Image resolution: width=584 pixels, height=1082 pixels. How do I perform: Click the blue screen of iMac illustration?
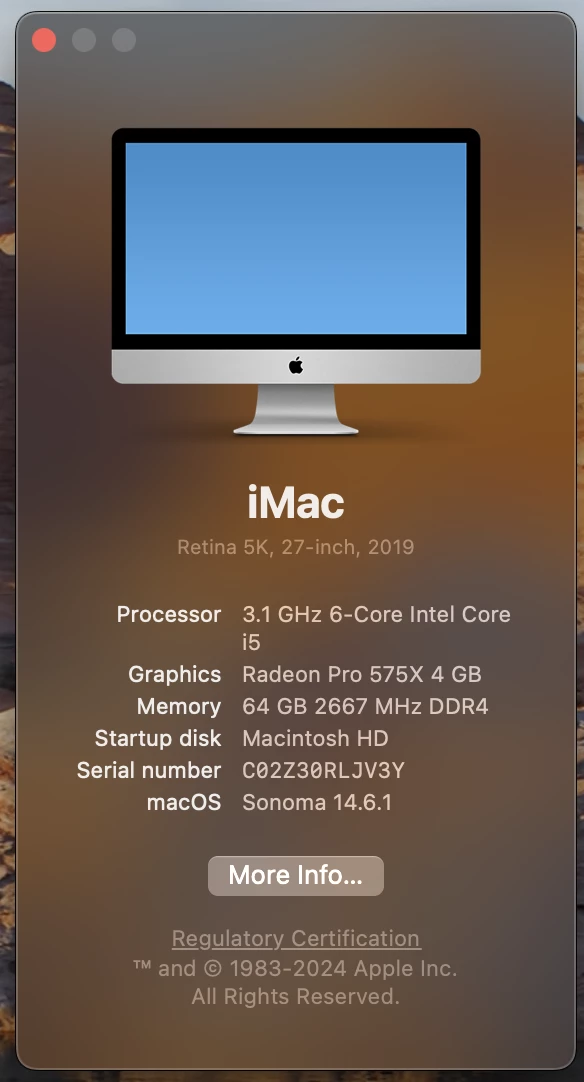coord(296,238)
